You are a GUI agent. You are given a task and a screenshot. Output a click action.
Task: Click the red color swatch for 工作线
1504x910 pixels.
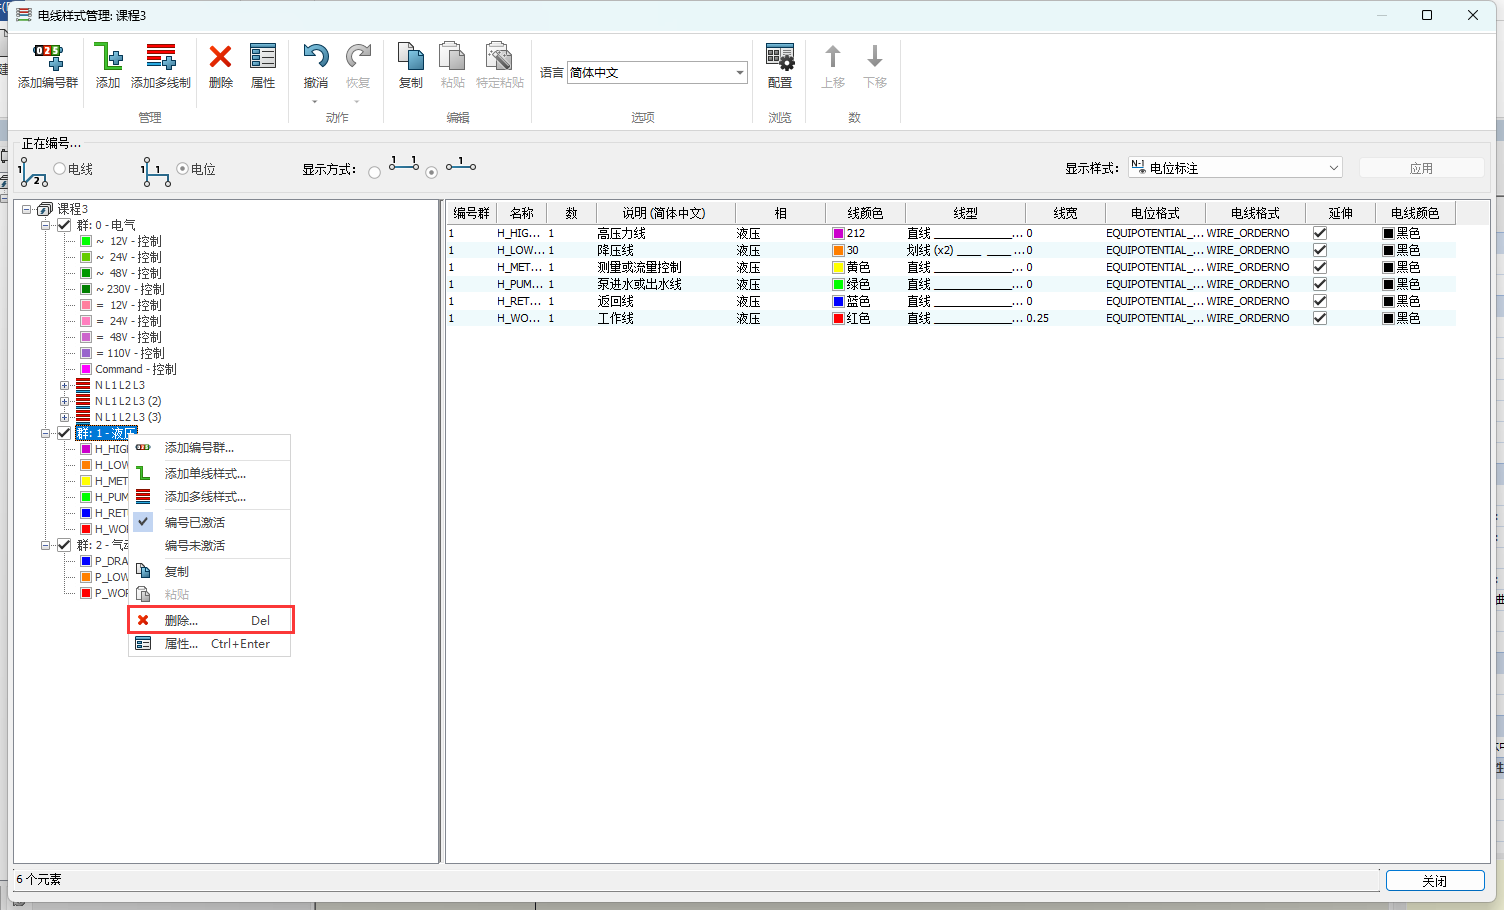839,318
